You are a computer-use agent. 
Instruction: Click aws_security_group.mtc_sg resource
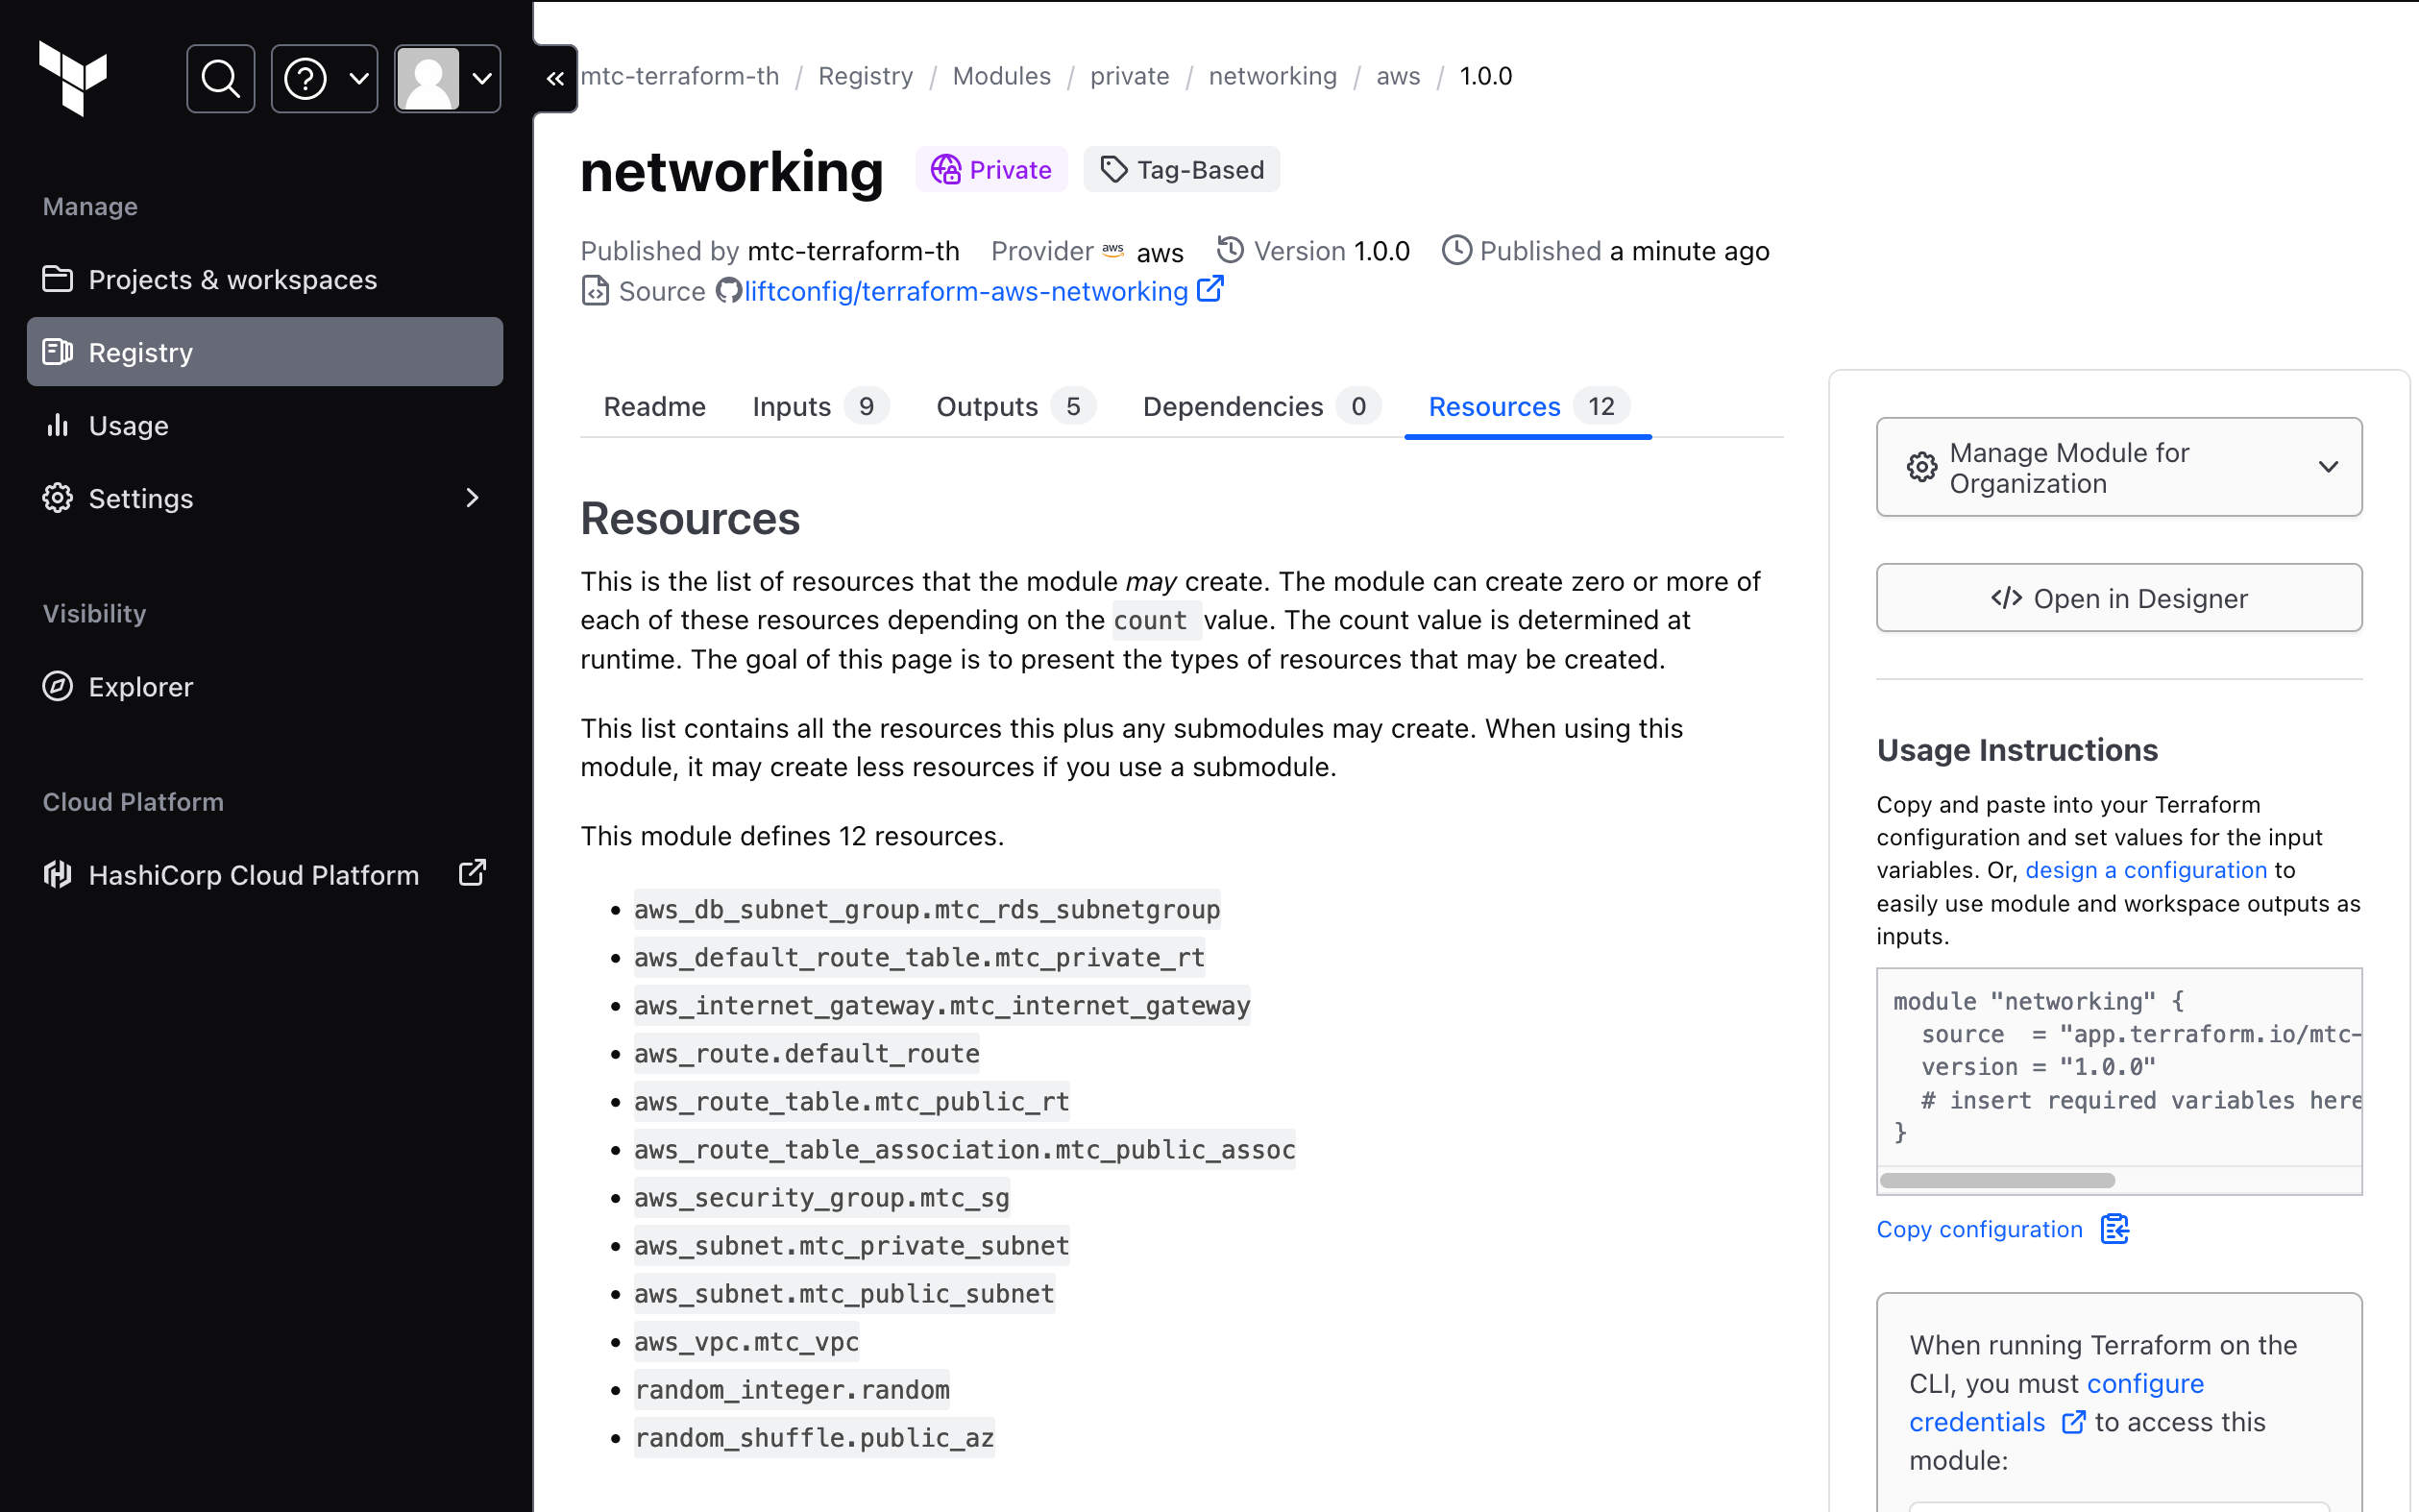pyautogui.click(x=821, y=1197)
